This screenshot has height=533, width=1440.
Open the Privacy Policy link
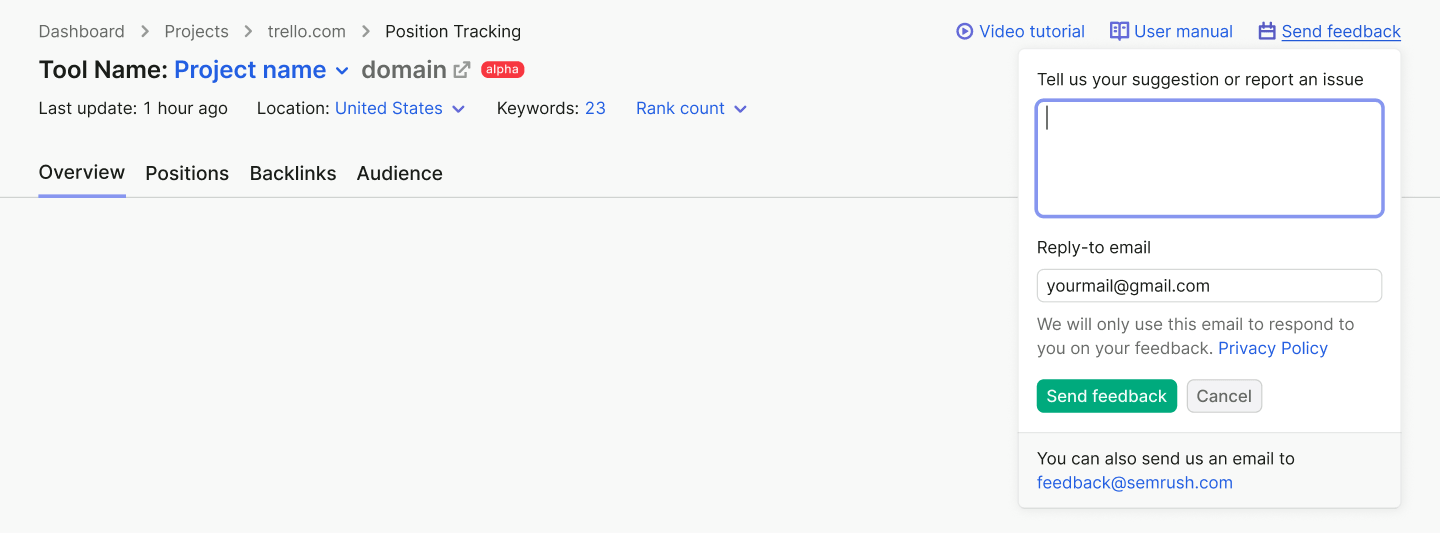(1273, 348)
